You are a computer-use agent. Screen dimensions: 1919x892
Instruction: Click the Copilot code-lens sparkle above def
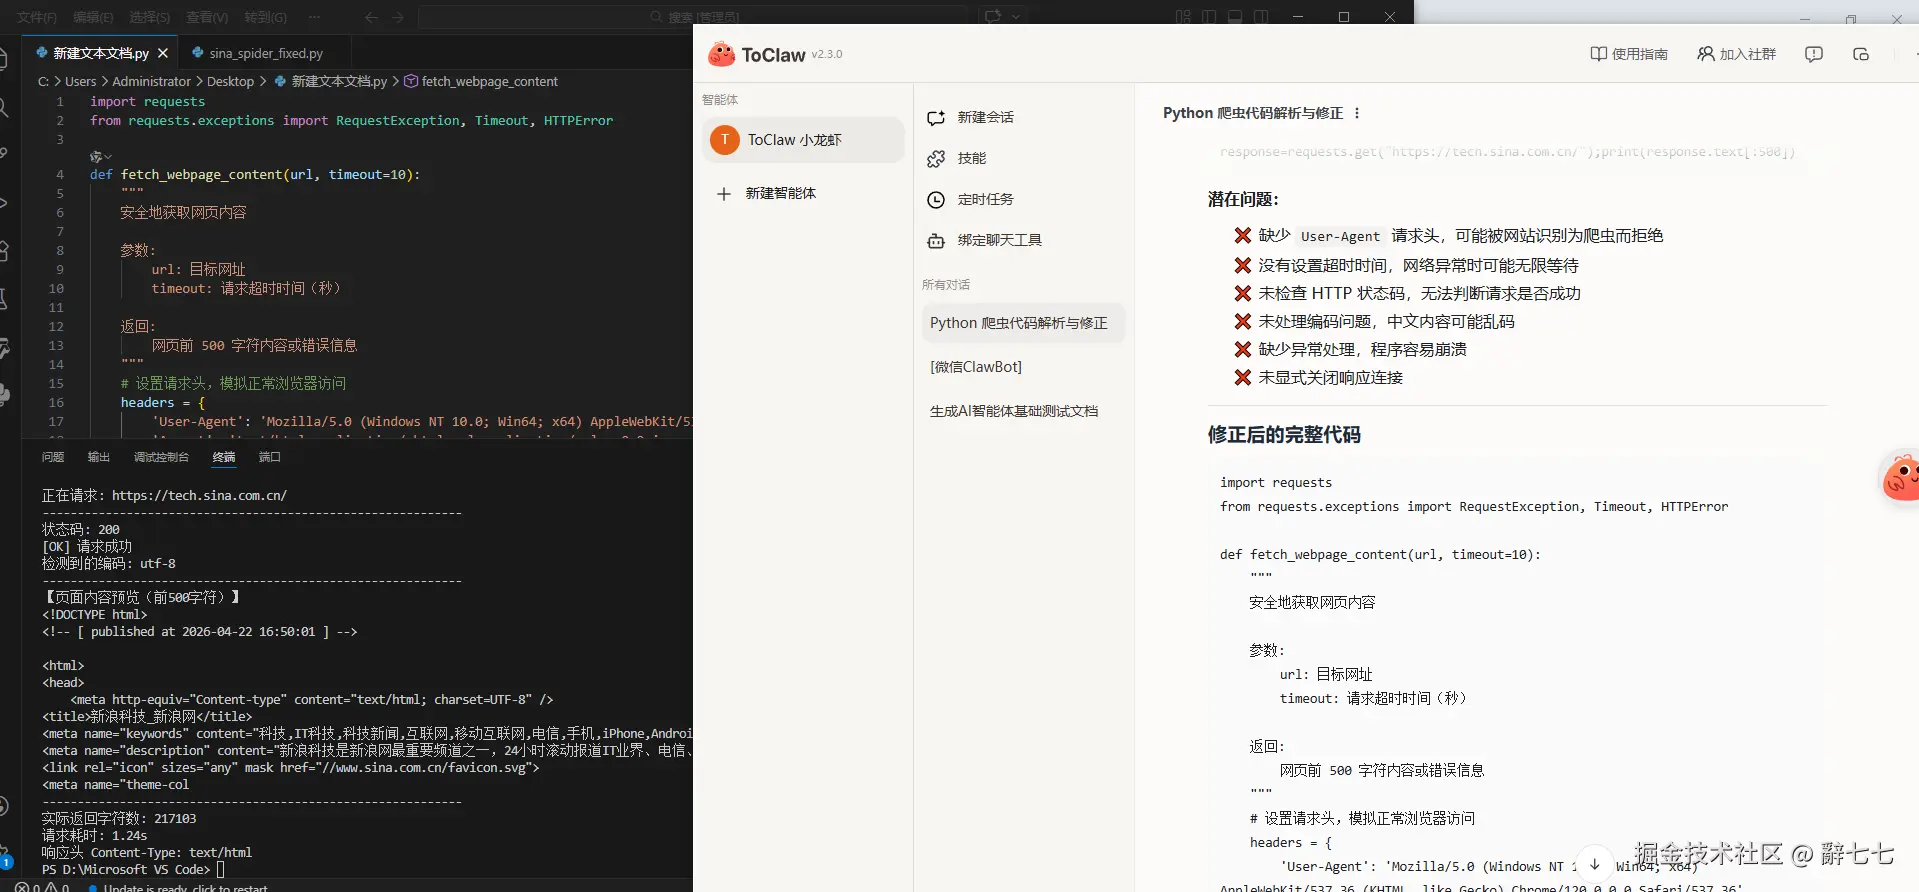click(x=100, y=156)
